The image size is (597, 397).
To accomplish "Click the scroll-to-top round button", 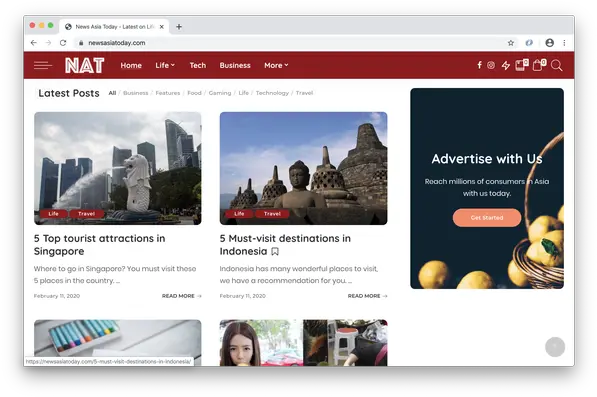I will pos(555,347).
